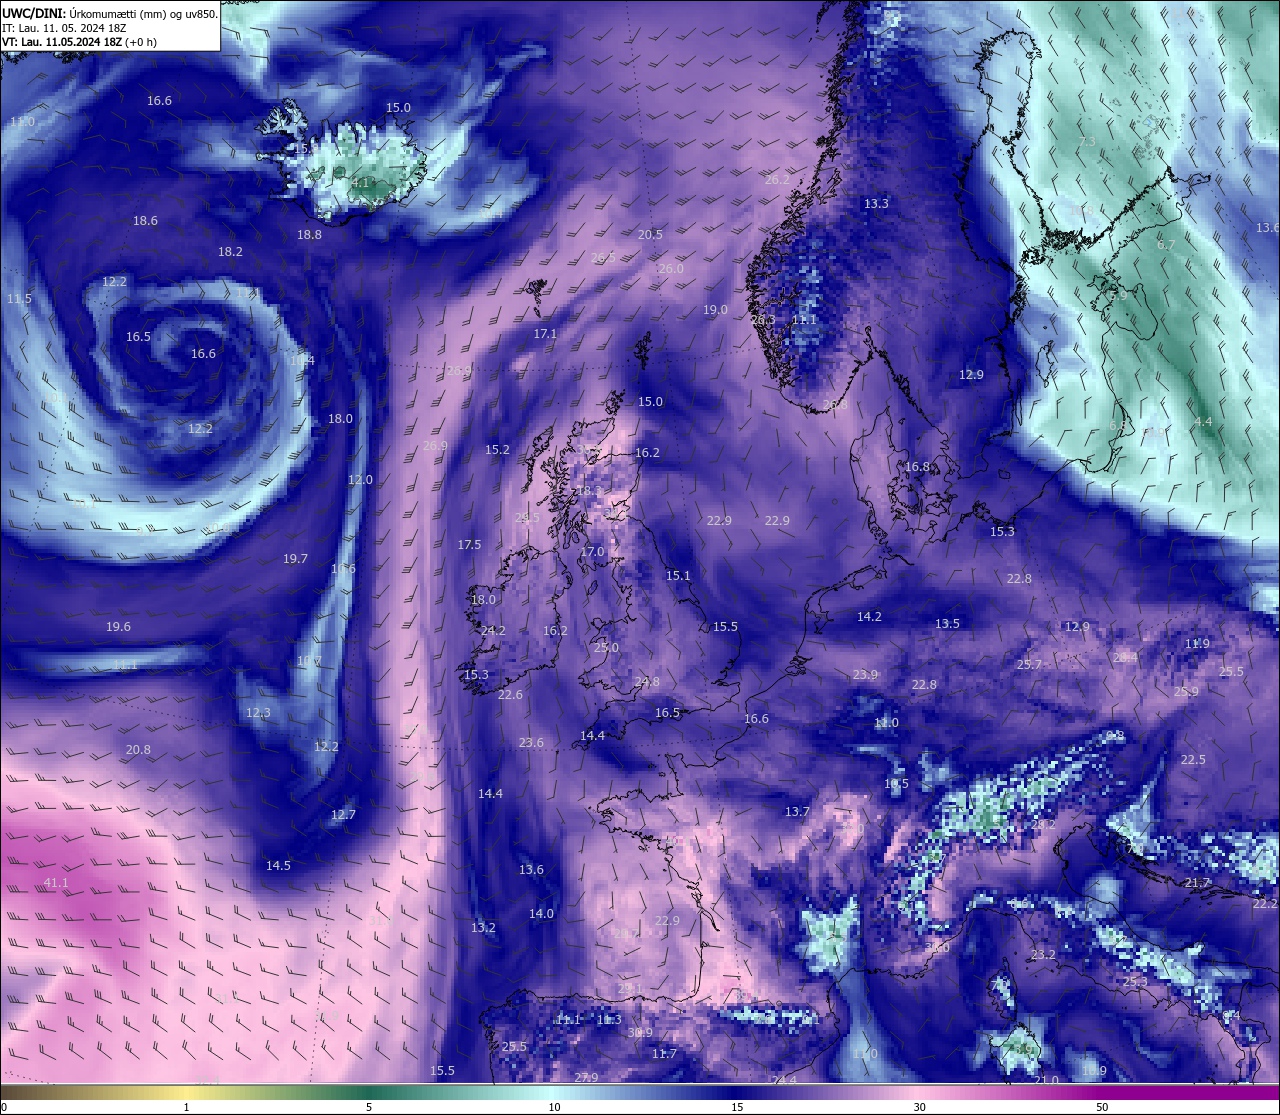1280x1115 pixels.
Task: Click the legend tick label 30
Action: (919, 1107)
